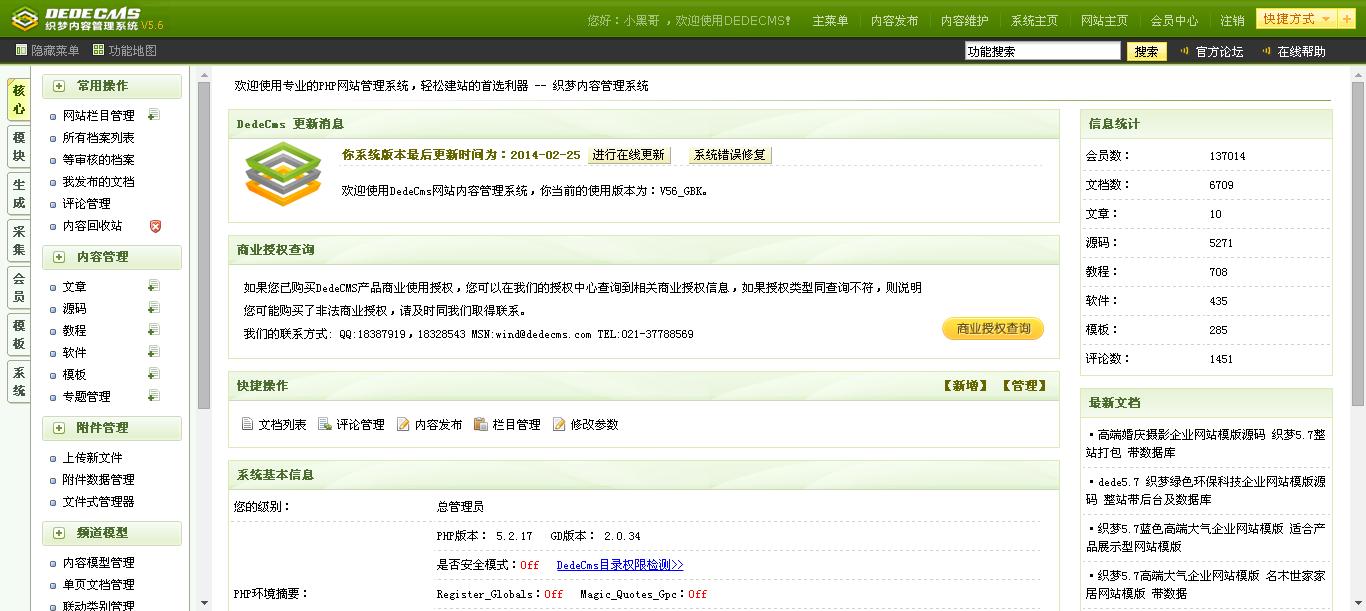
Task: Collapse the 频道模型 menu group
Action: 59,533
